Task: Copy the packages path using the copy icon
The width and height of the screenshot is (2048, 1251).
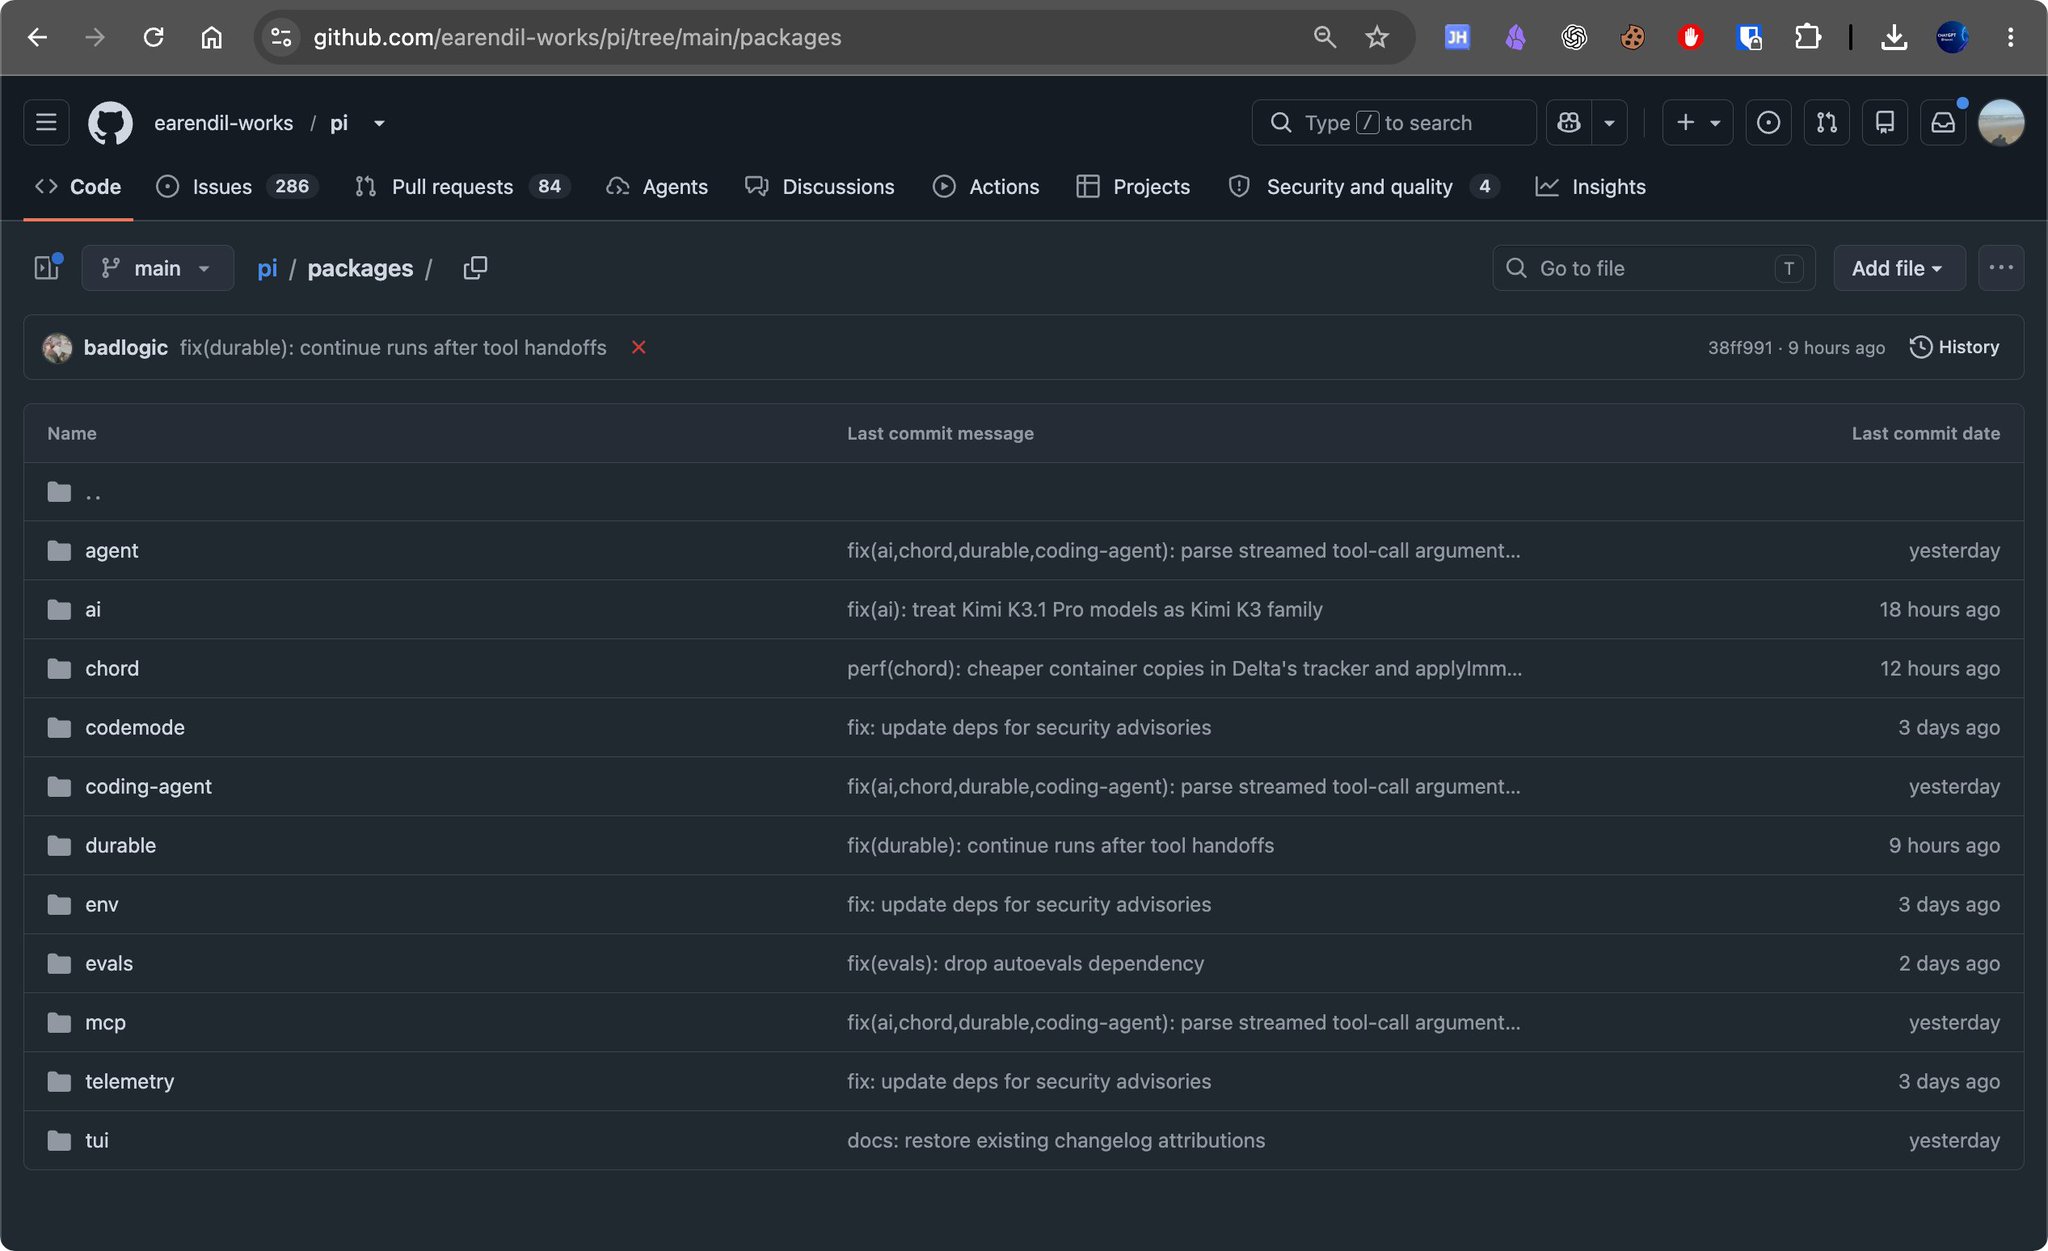Action: pyautogui.click(x=475, y=268)
